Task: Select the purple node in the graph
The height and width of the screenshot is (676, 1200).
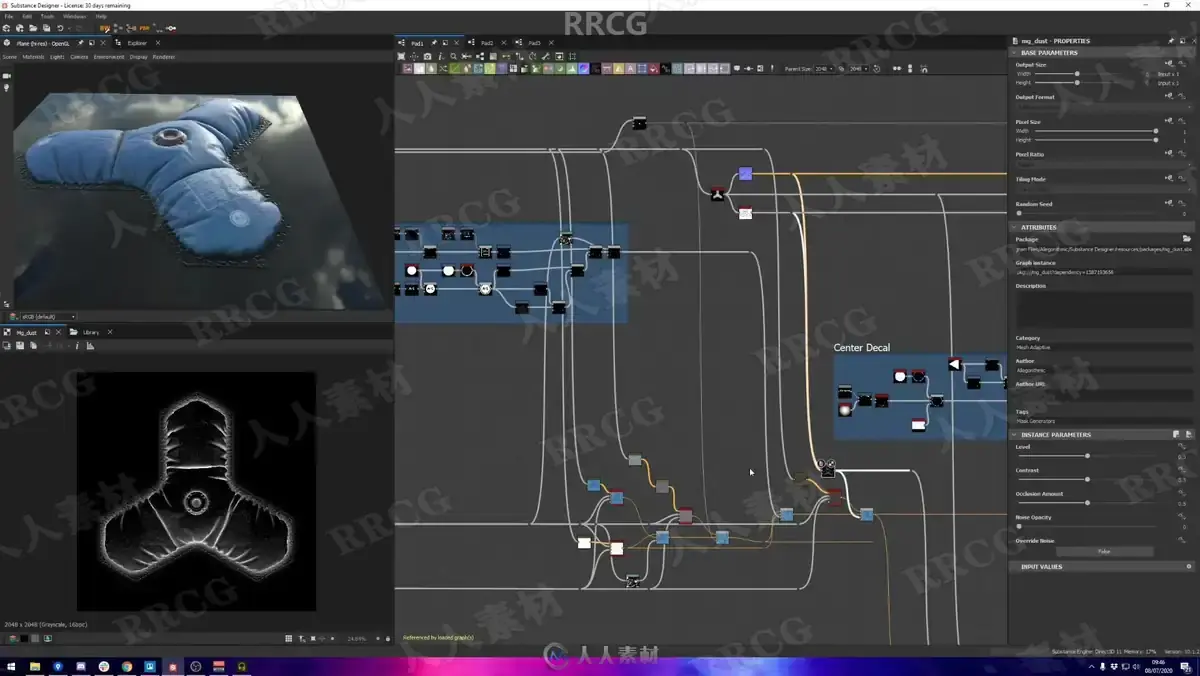Action: click(x=745, y=174)
